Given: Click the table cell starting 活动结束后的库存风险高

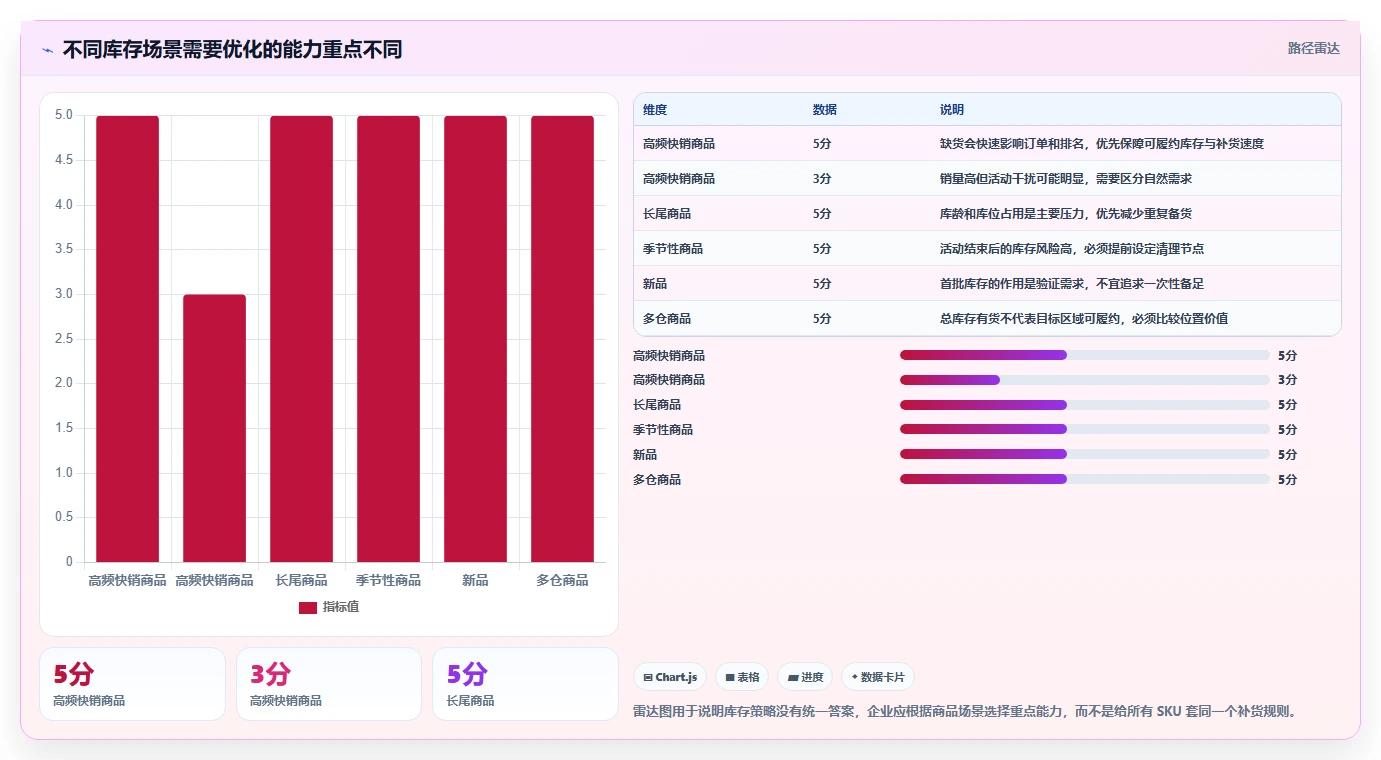Looking at the screenshot, I should click(1072, 249).
